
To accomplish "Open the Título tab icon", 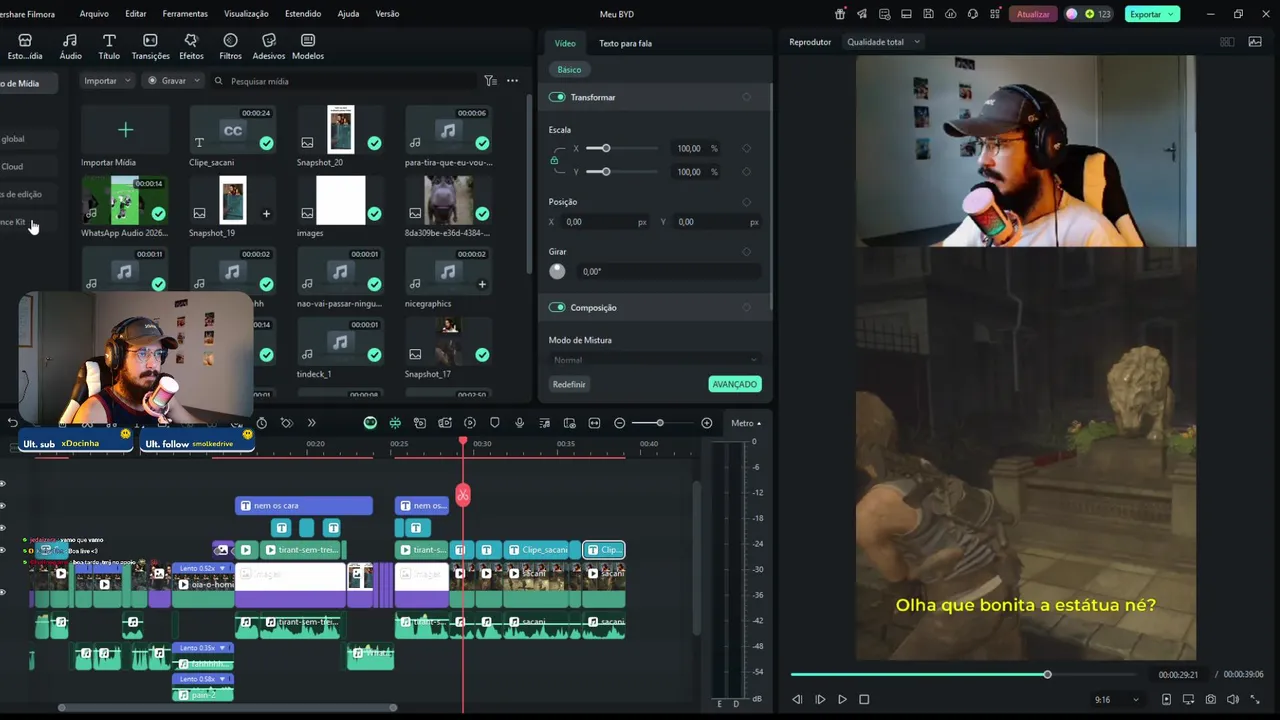I will tap(109, 40).
